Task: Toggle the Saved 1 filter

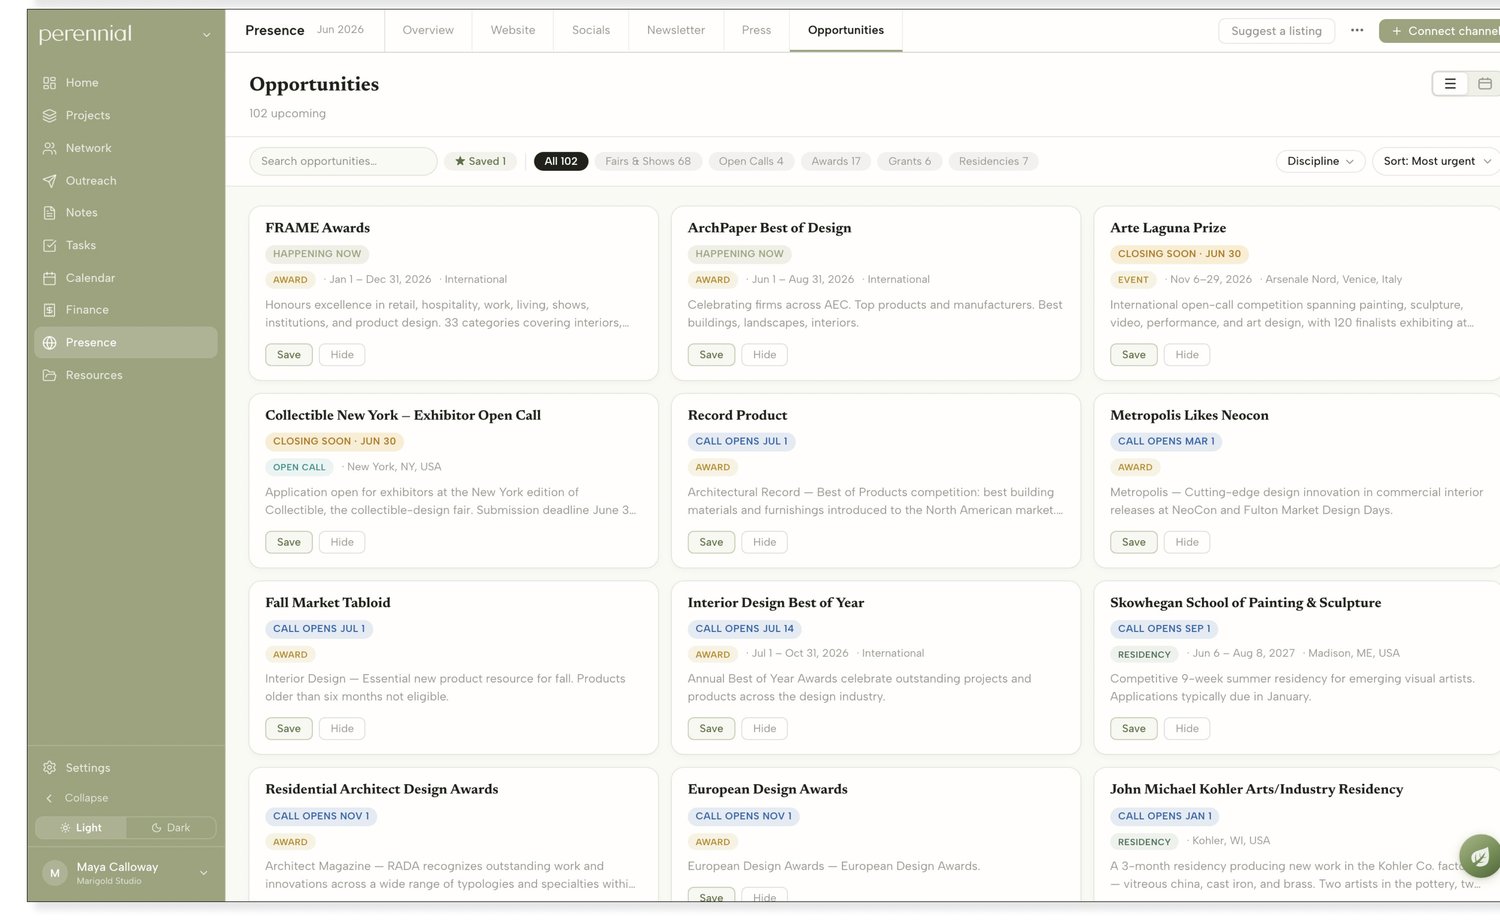Action: point(480,161)
